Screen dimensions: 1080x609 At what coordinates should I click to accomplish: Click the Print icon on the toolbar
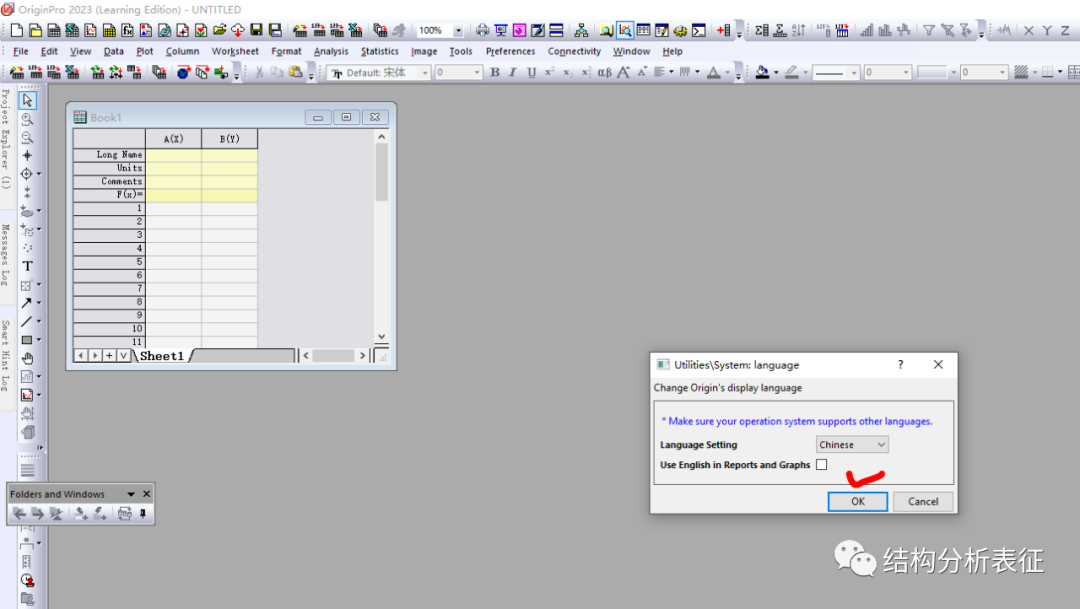coord(482,30)
